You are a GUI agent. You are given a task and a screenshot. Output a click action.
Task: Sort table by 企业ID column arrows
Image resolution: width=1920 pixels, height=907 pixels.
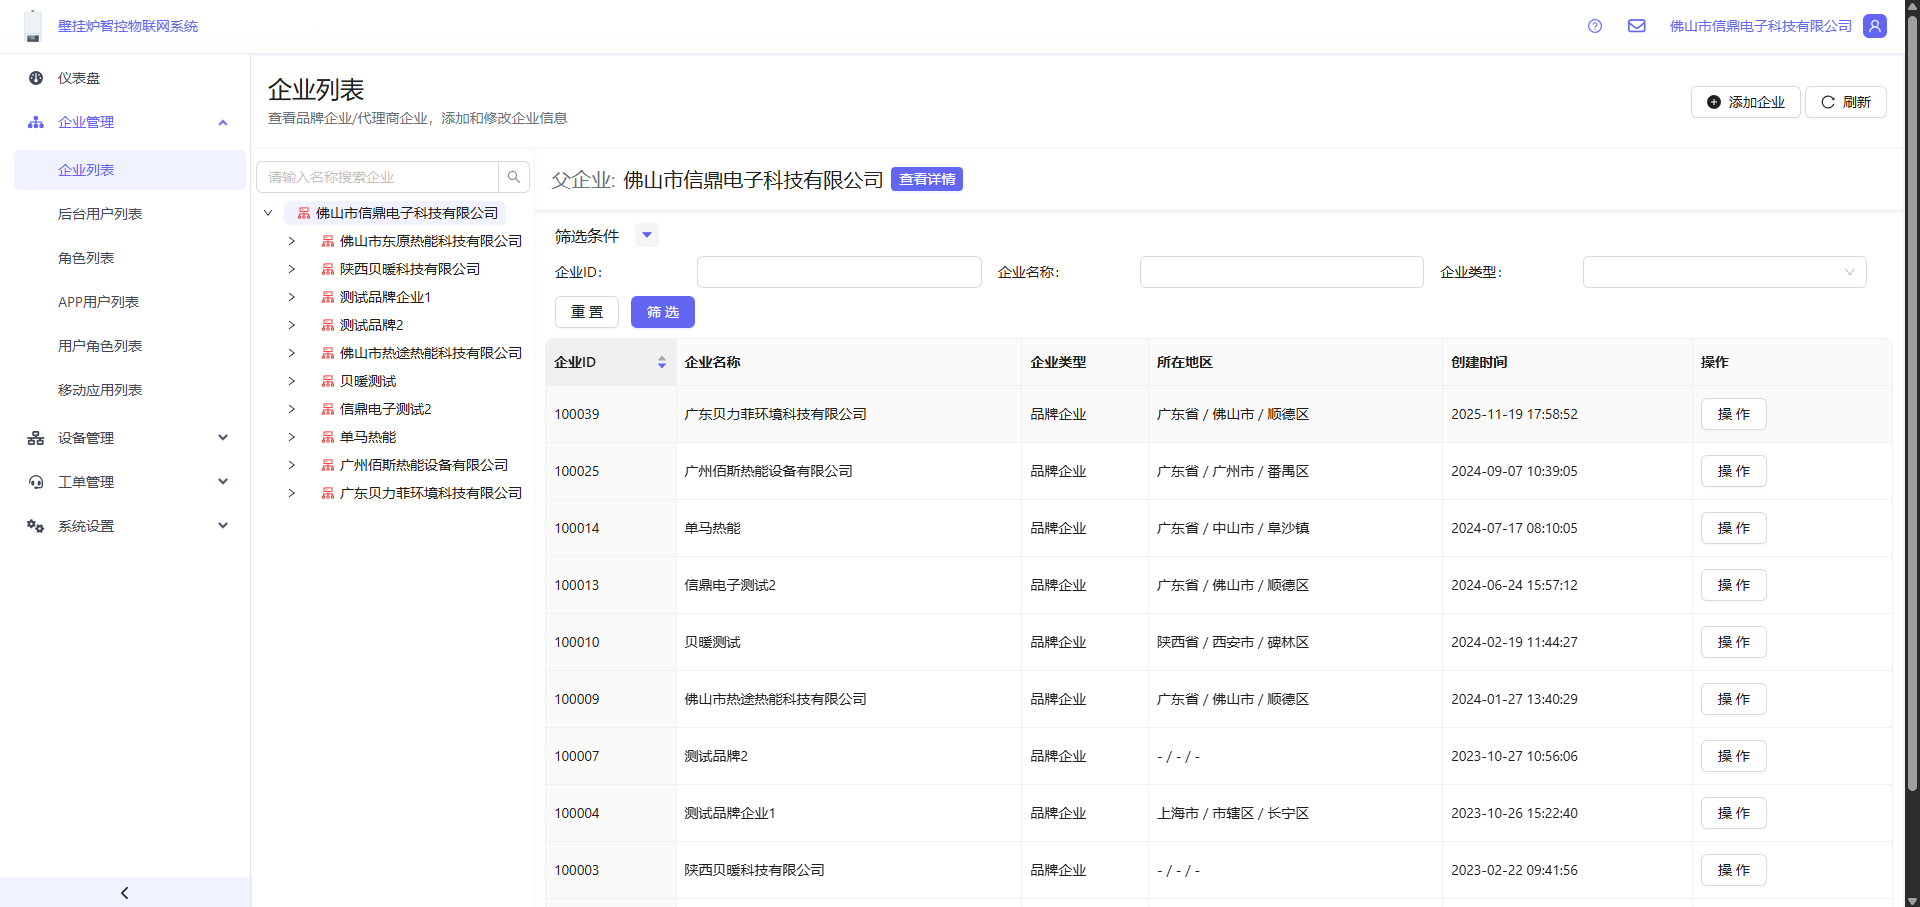click(x=662, y=362)
